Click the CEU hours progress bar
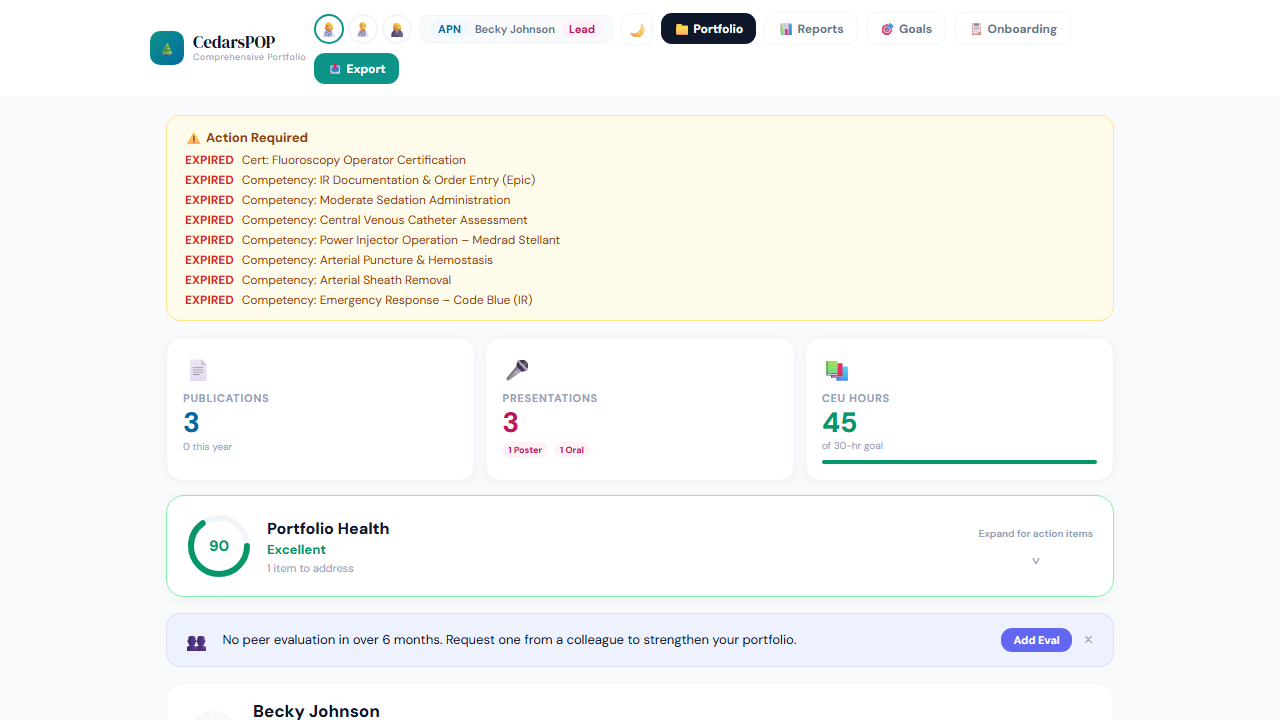The width and height of the screenshot is (1280, 720). click(x=958, y=462)
